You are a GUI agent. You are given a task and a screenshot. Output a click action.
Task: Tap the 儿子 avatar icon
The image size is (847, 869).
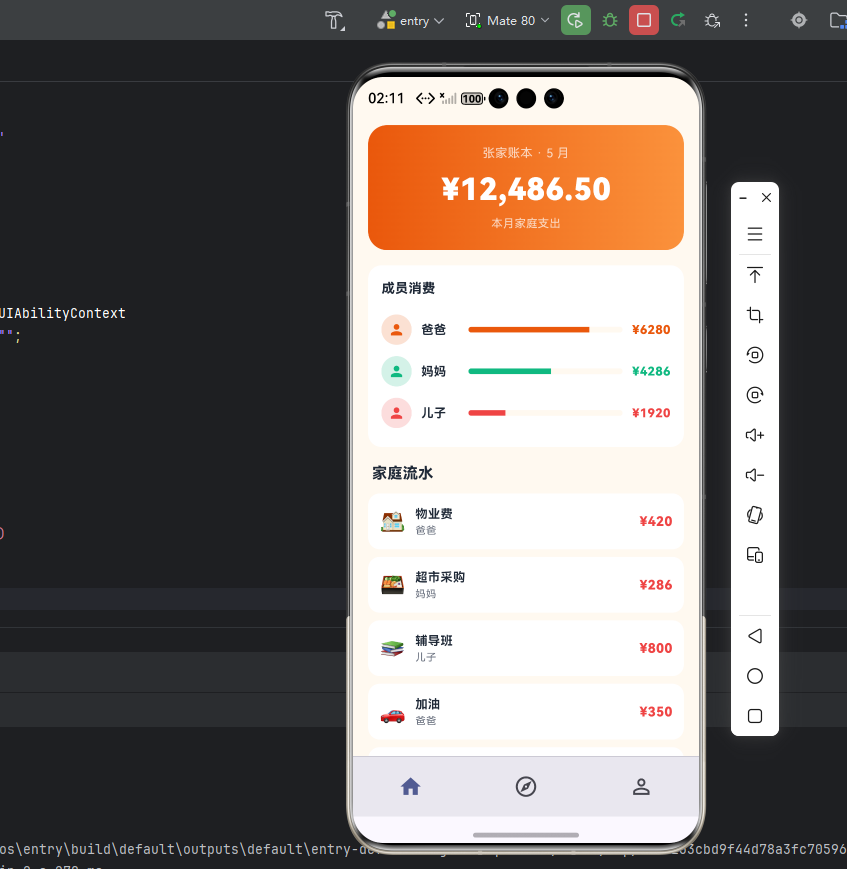(x=396, y=413)
